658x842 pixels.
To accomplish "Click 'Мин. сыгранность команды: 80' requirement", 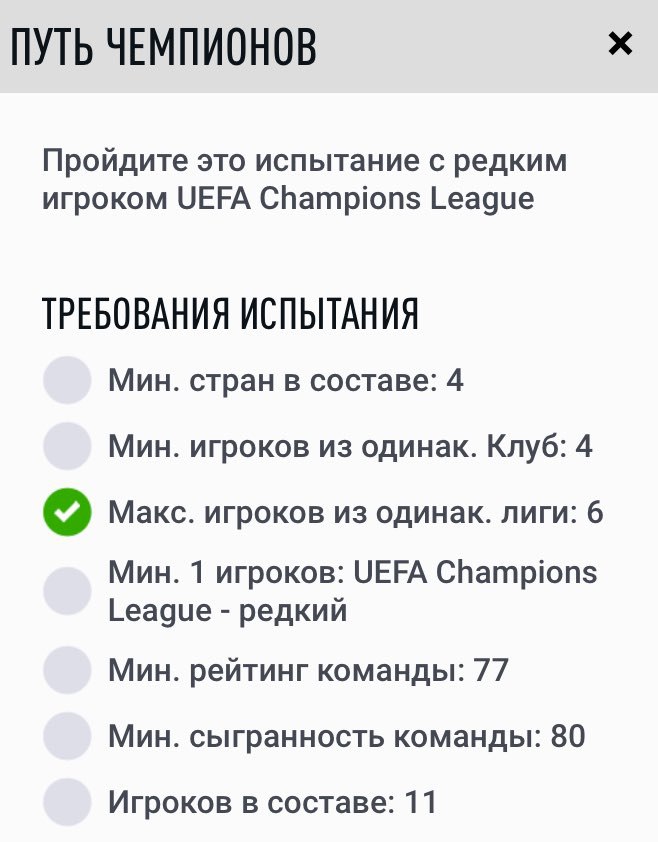I will [346, 737].
